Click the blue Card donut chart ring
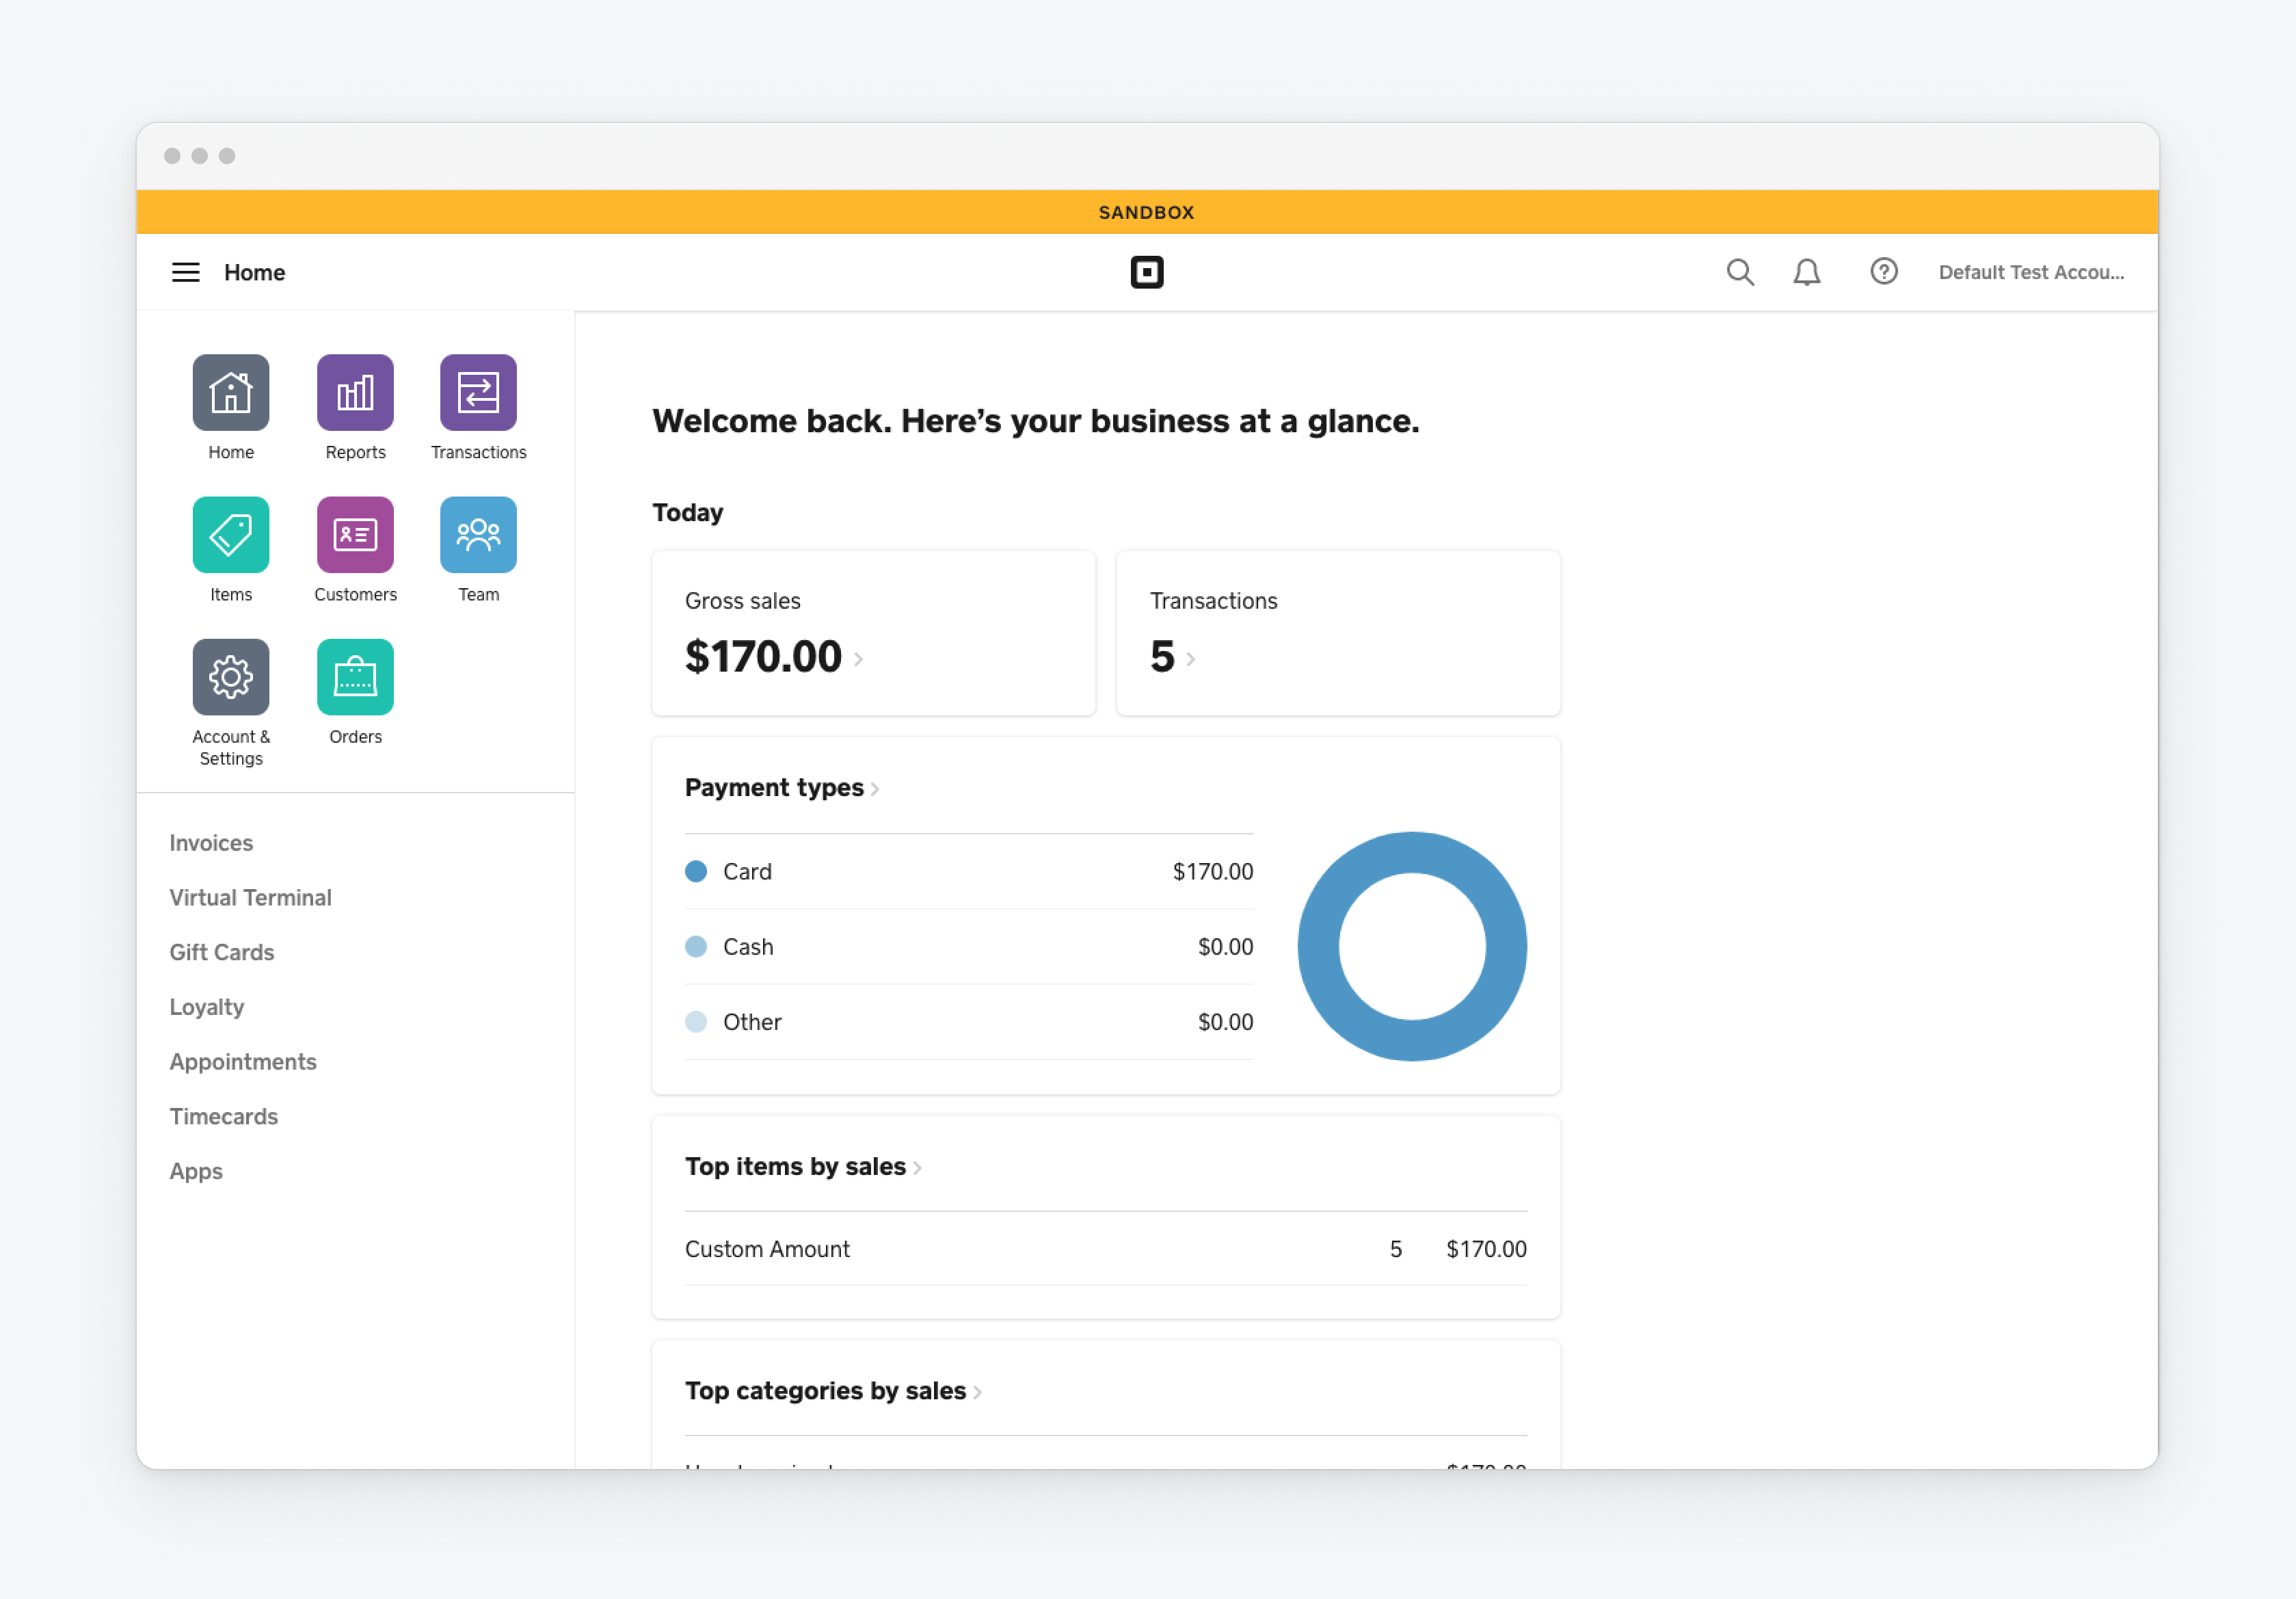 pyautogui.click(x=1318, y=946)
